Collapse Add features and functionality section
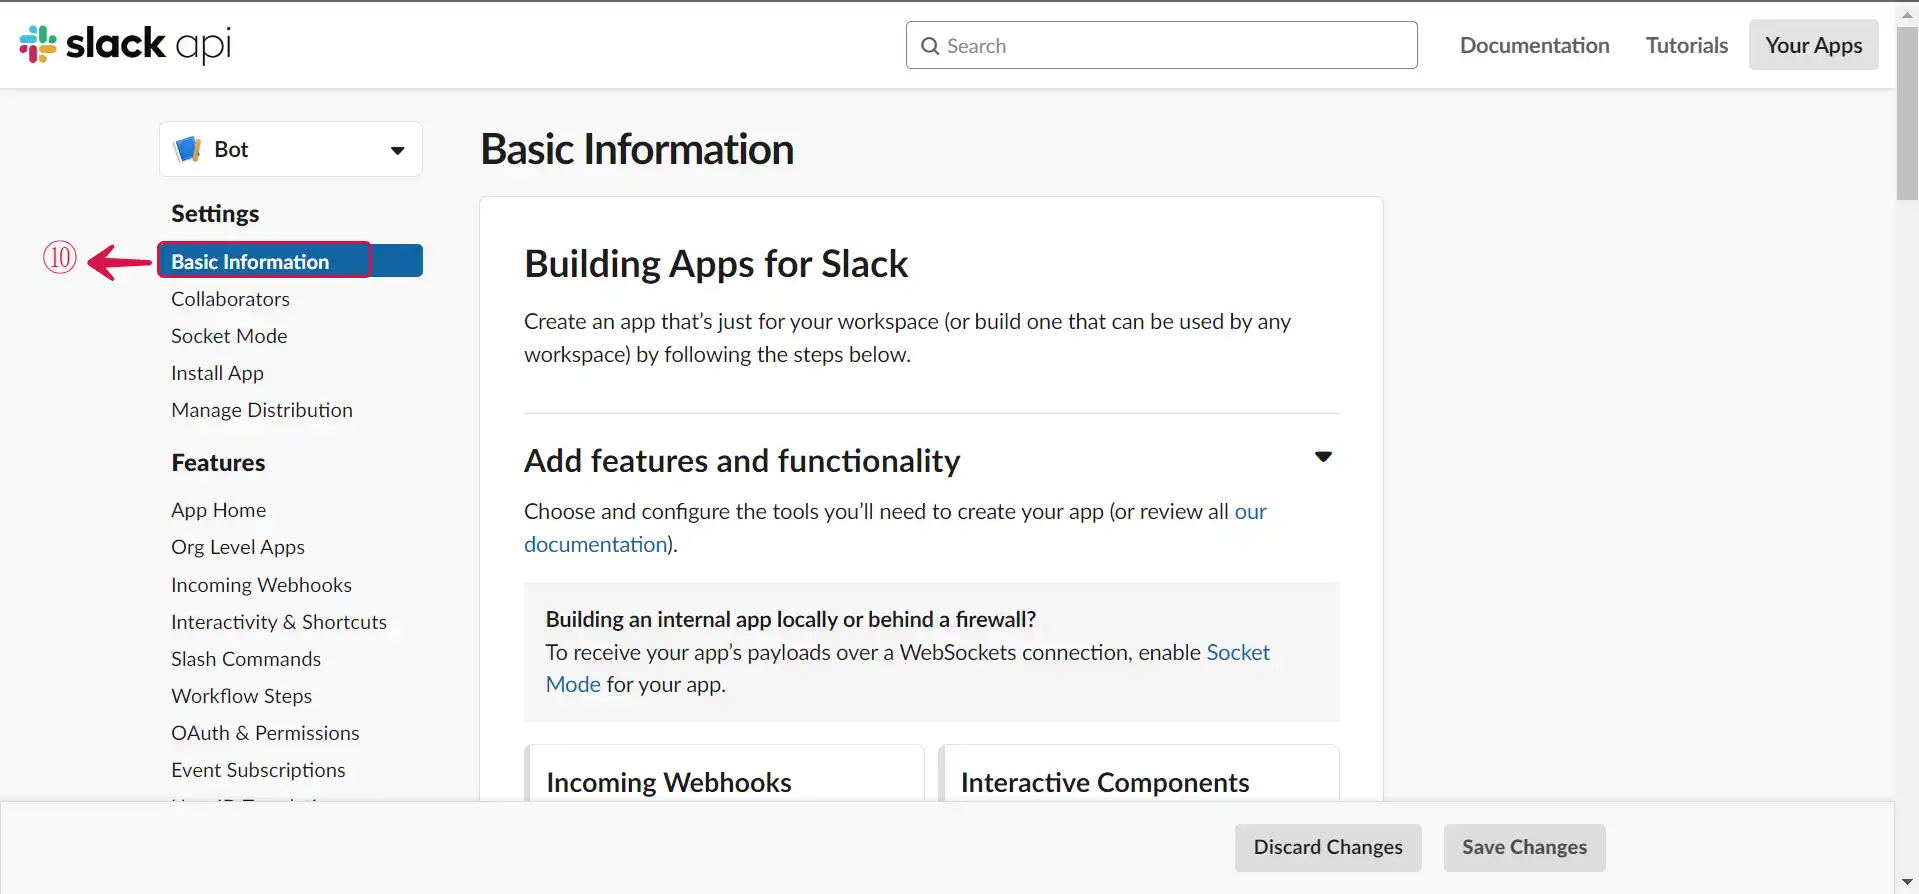Viewport: 1919px width, 894px height. [x=1323, y=457]
